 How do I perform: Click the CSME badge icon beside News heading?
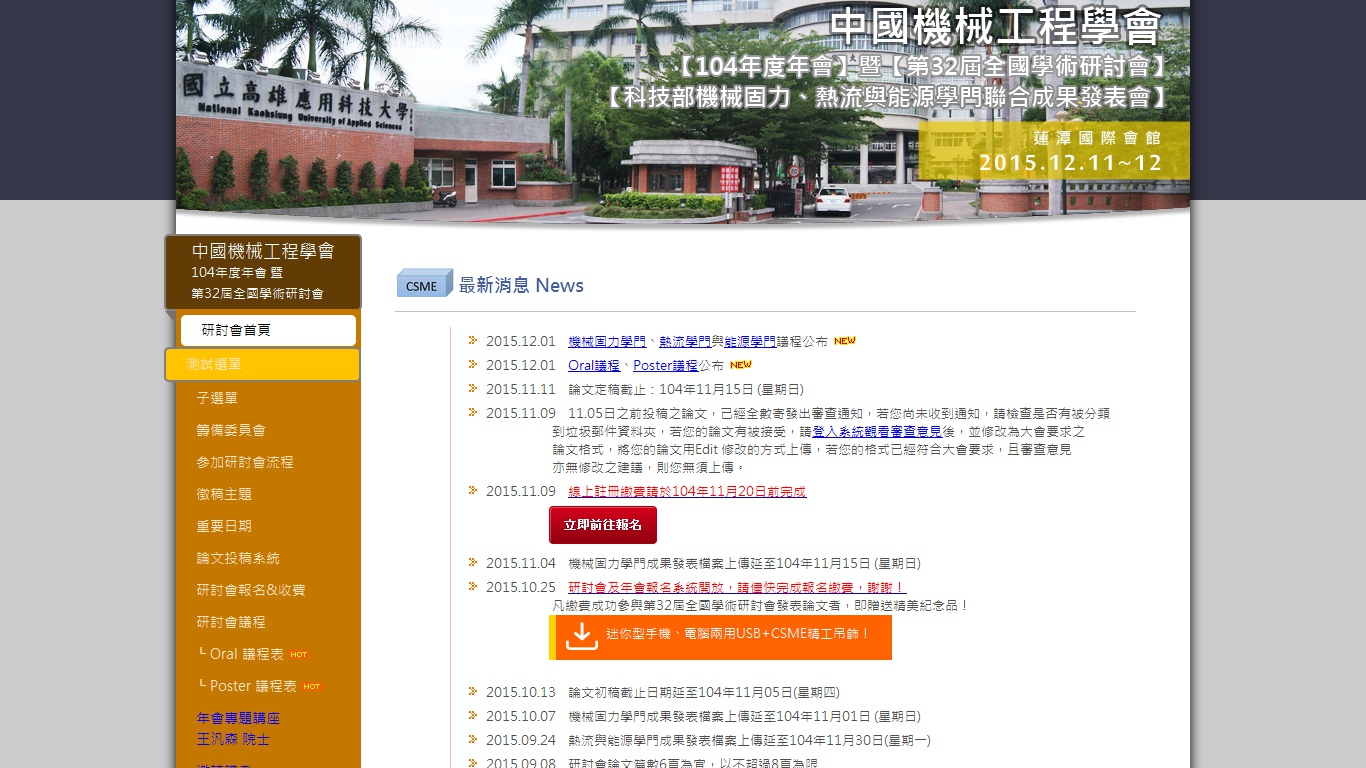[425, 284]
